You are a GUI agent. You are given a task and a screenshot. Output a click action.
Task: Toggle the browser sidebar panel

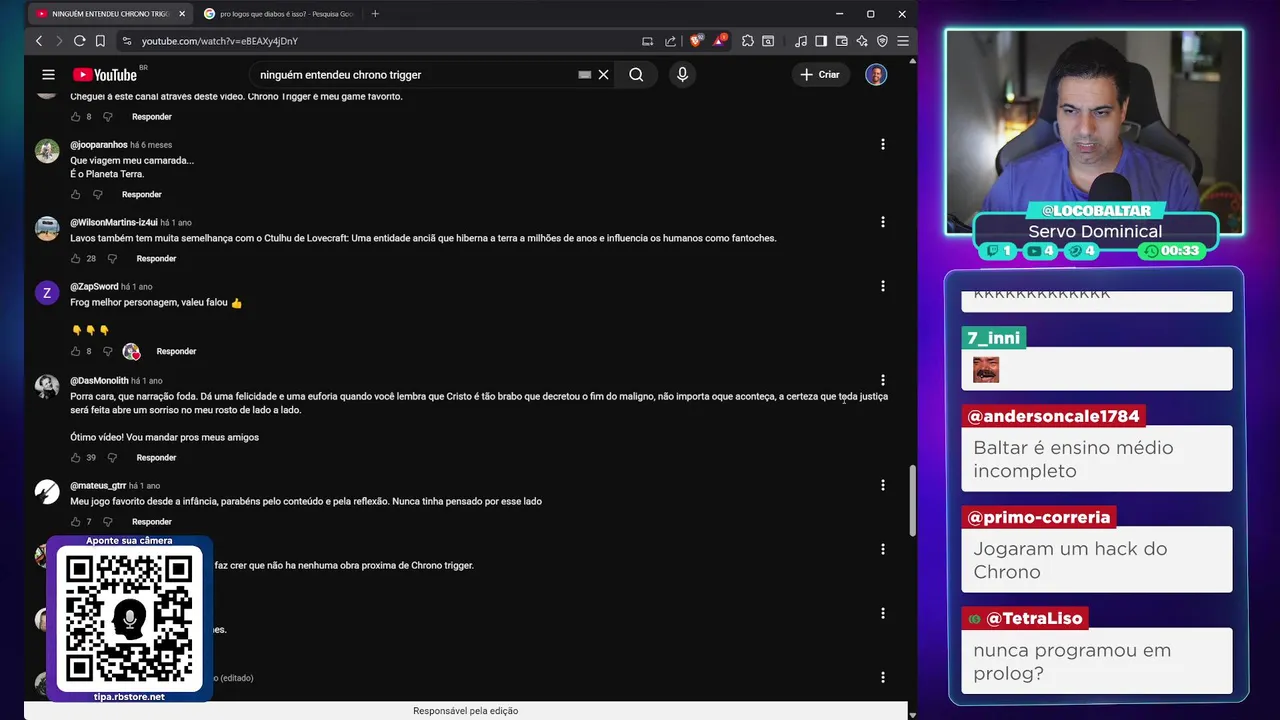point(821,41)
